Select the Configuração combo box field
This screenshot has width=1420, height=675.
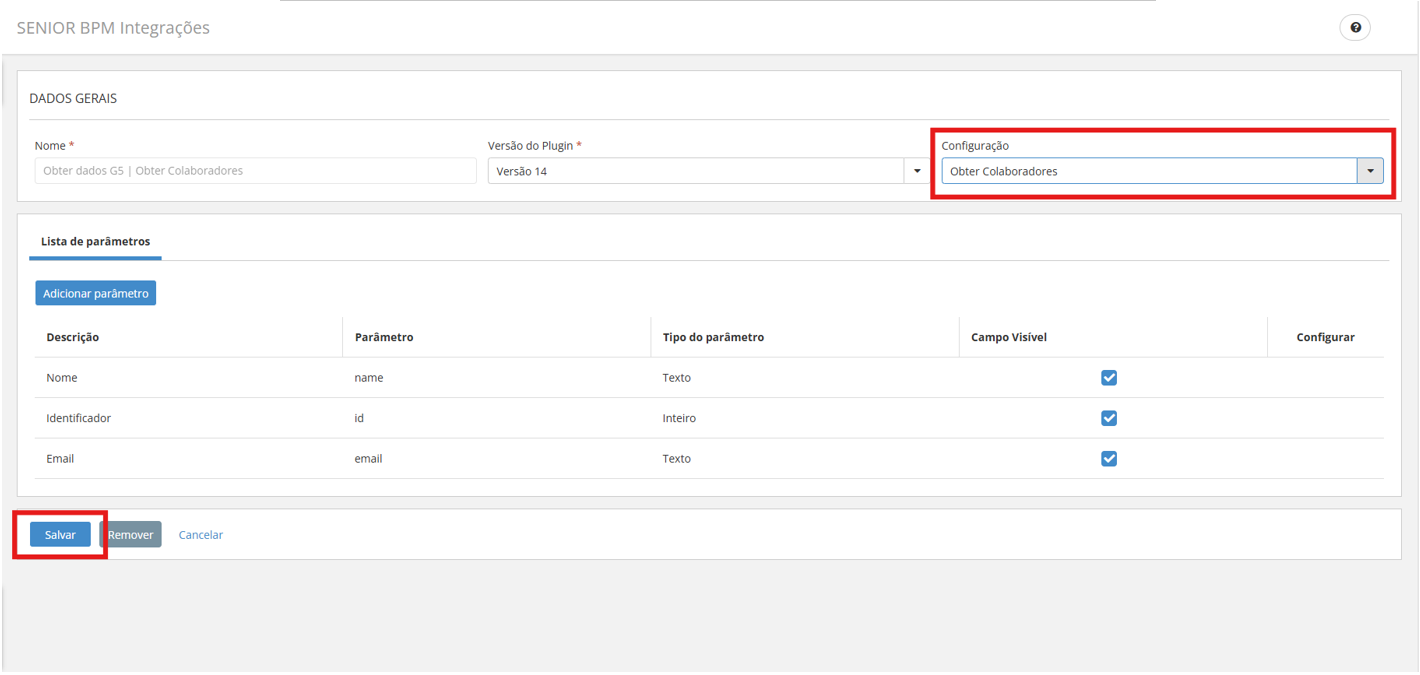click(1148, 171)
